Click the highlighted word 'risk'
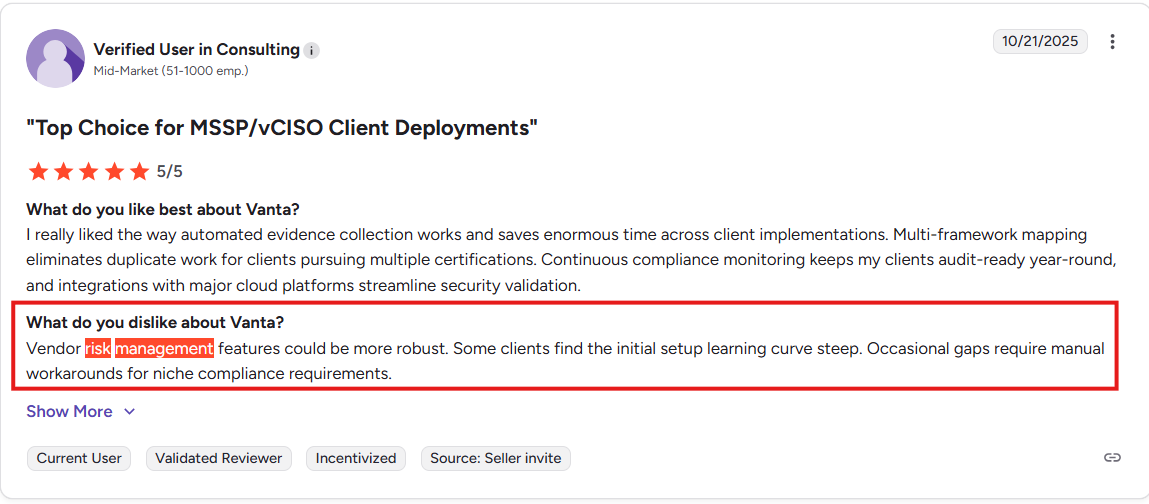1149x504 pixels. (x=98, y=349)
